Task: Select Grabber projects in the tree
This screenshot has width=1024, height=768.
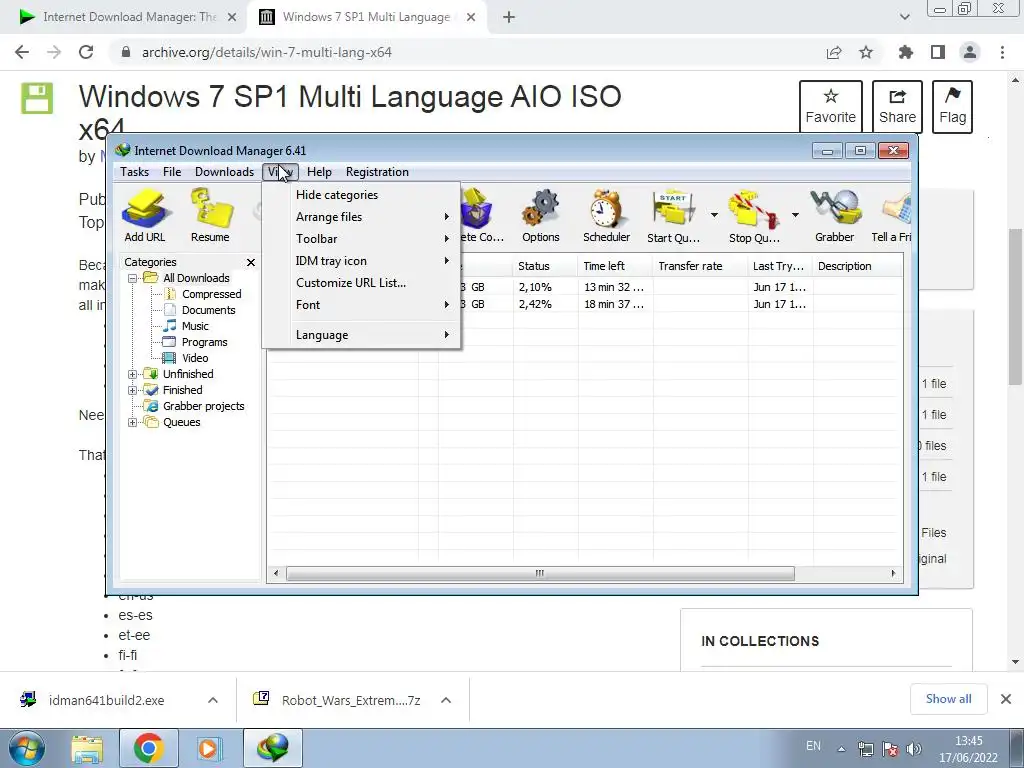Action: pos(203,406)
